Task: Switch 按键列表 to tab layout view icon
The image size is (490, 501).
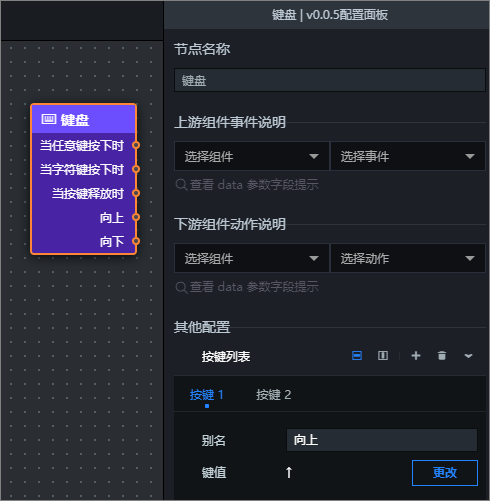Action: tap(357, 356)
